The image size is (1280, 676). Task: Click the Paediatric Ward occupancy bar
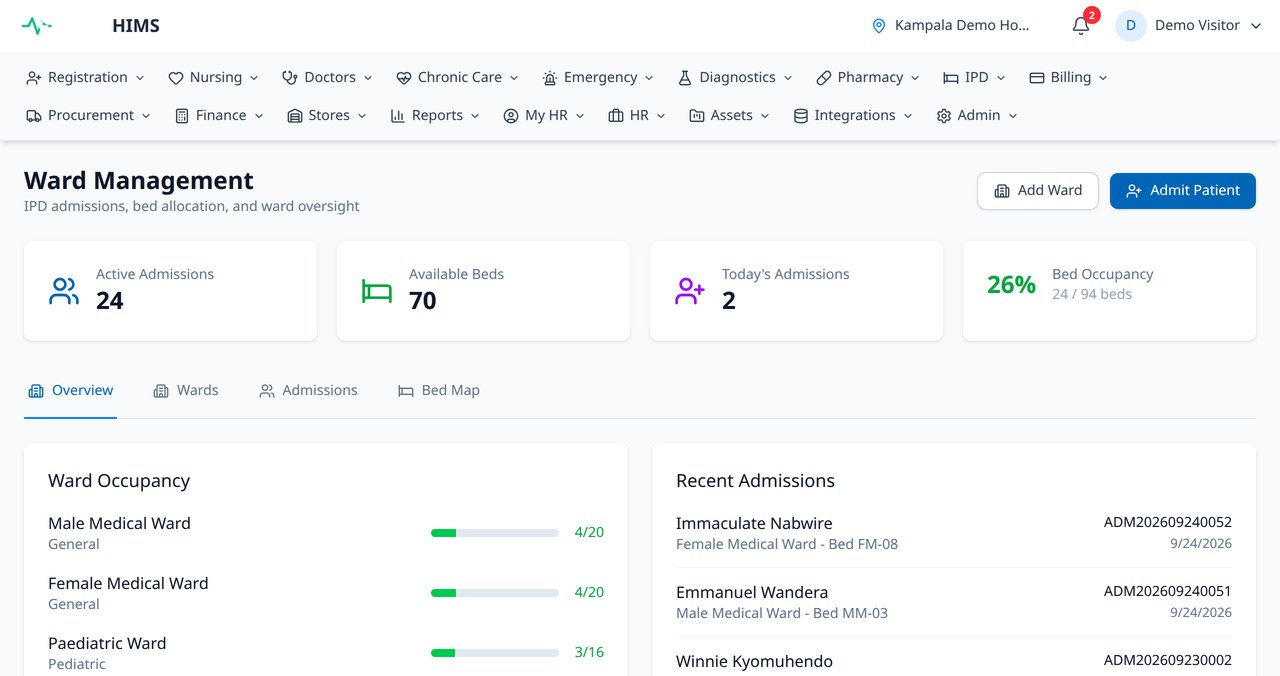tap(495, 653)
